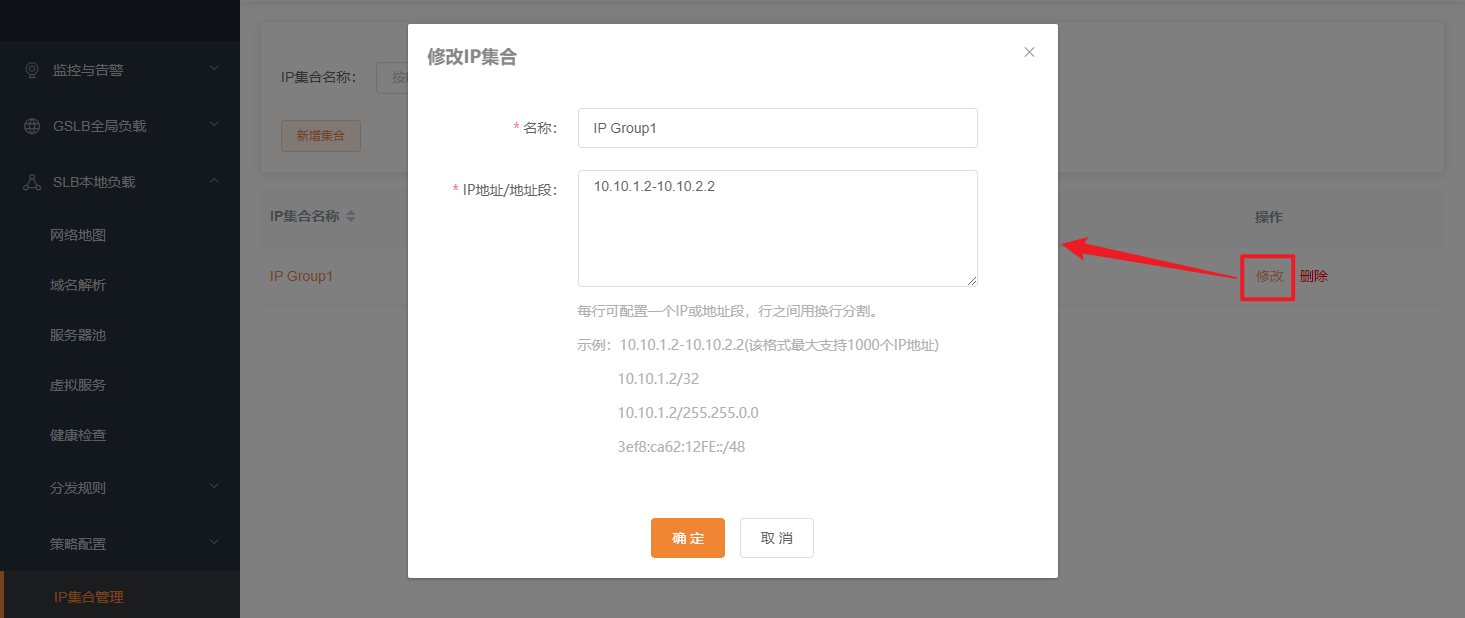
Task: Open 服务器池 in the sidebar
Action: tap(78, 335)
